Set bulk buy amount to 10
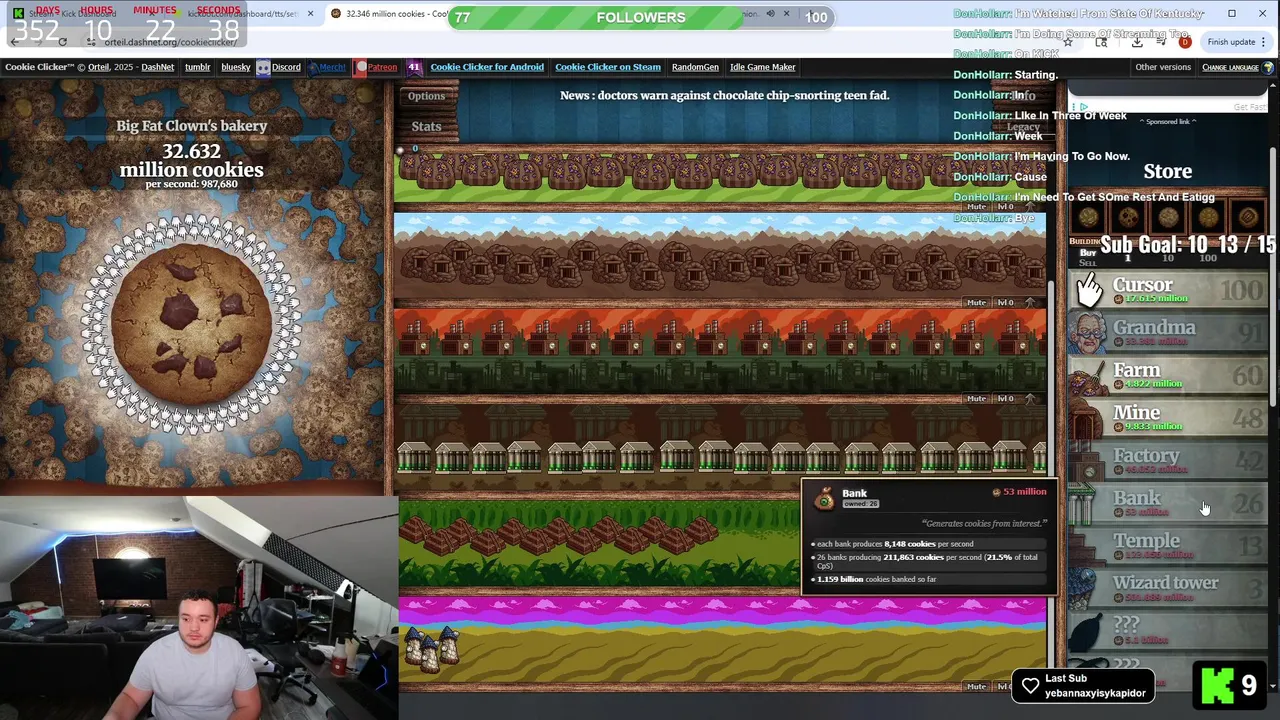The height and width of the screenshot is (720, 1280). coord(1168,258)
